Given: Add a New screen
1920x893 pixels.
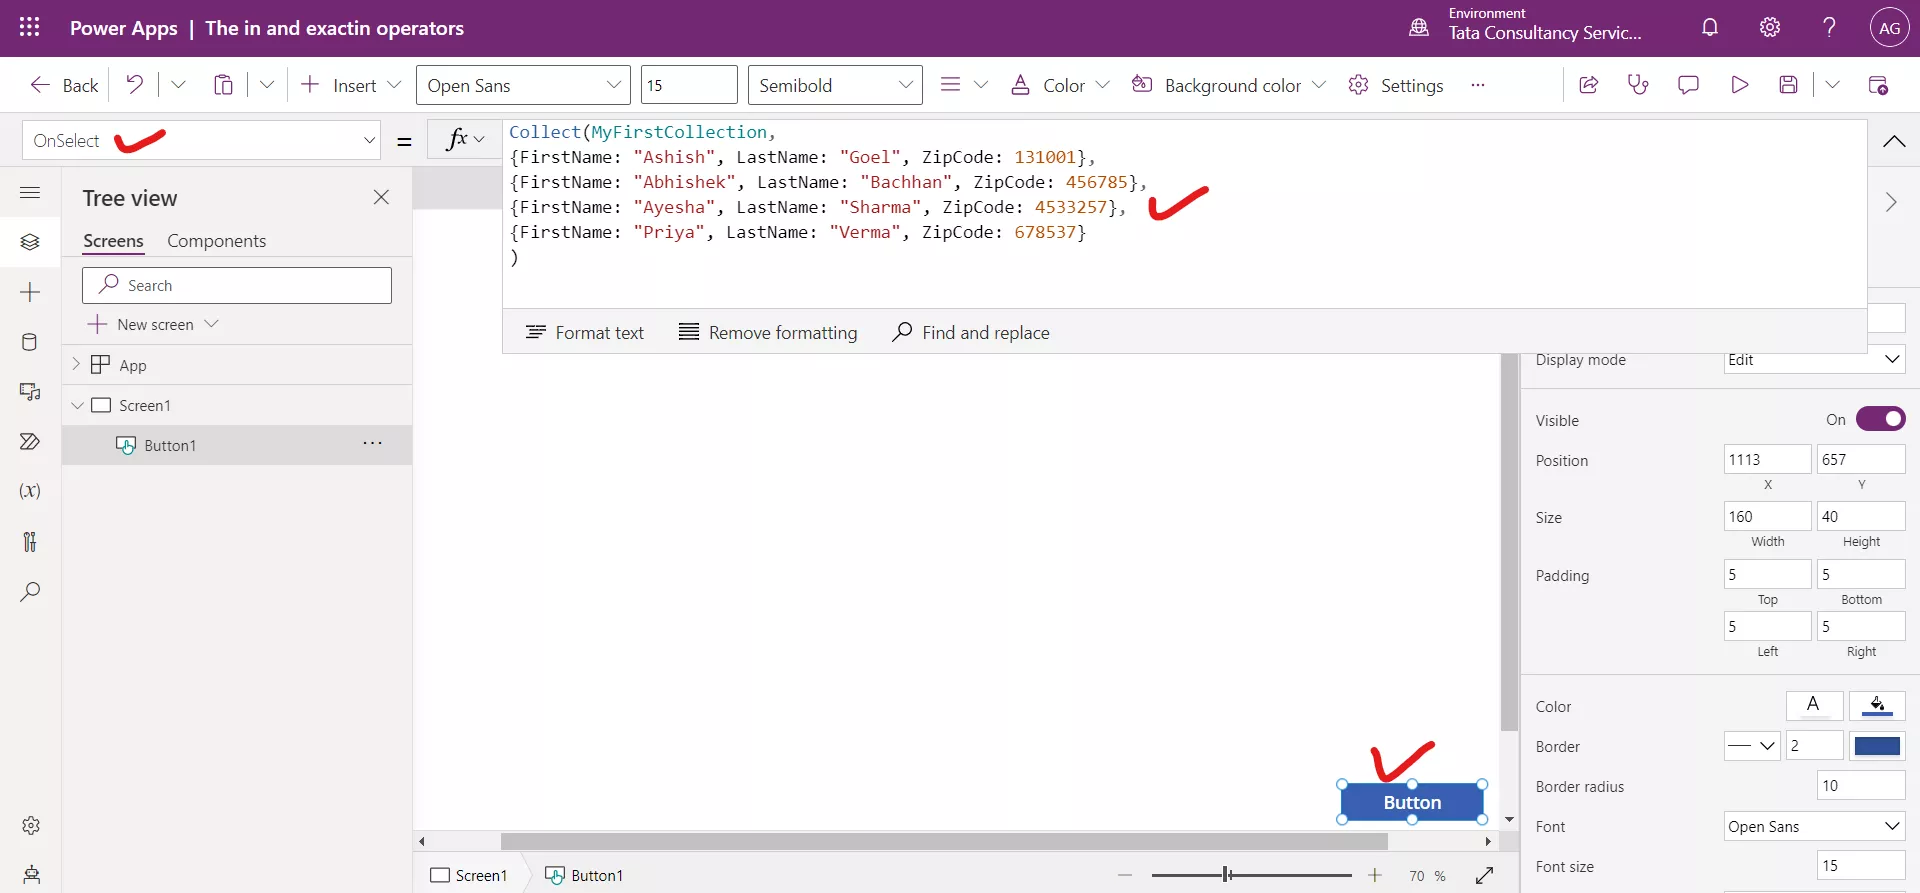Looking at the screenshot, I should point(153,324).
